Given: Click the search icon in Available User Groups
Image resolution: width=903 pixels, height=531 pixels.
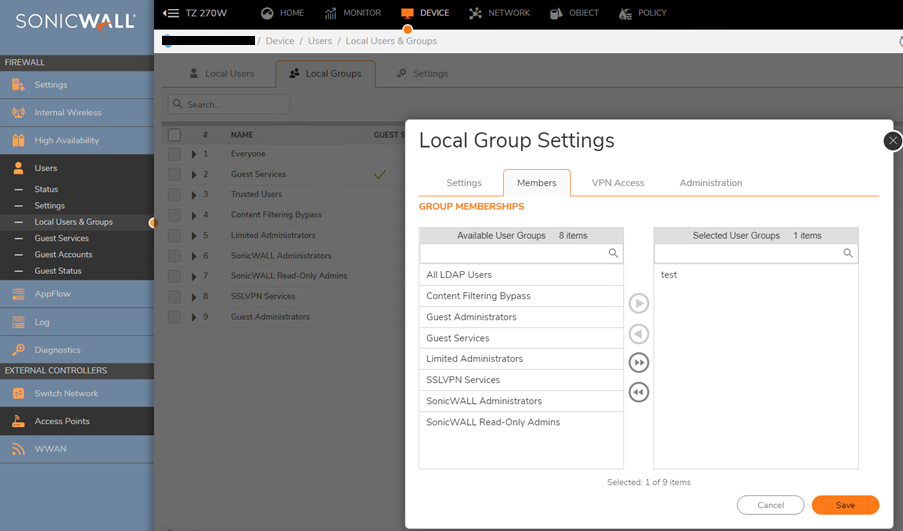Looking at the screenshot, I should [x=613, y=254].
